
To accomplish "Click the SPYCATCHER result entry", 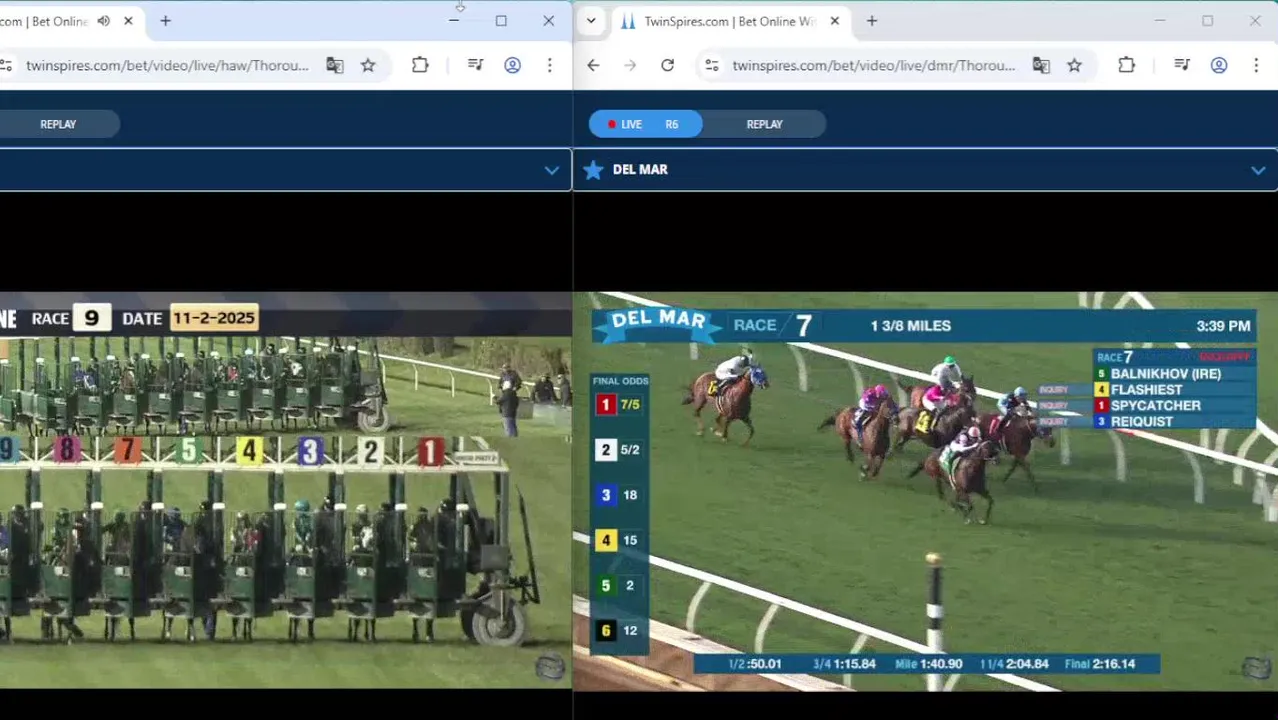I will [x=1155, y=406].
